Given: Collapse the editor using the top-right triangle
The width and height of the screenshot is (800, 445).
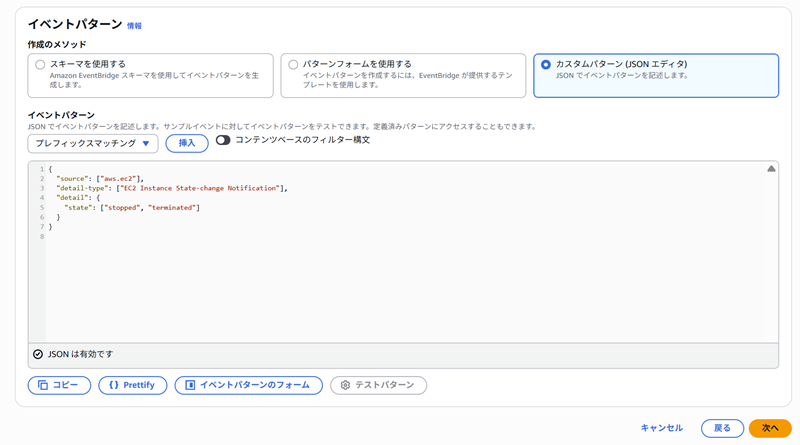Looking at the screenshot, I should point(771,169).
